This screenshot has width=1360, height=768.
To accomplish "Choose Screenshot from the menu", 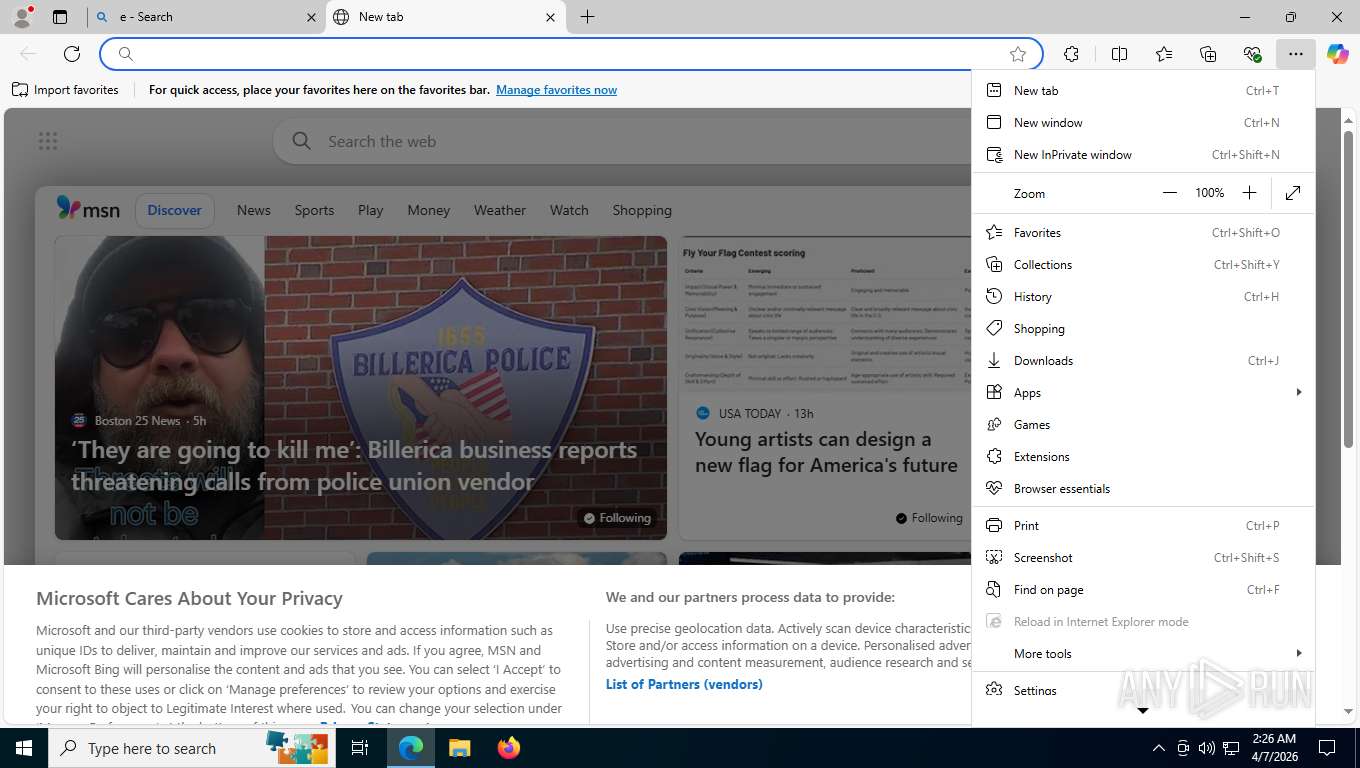I will 1143,557.
